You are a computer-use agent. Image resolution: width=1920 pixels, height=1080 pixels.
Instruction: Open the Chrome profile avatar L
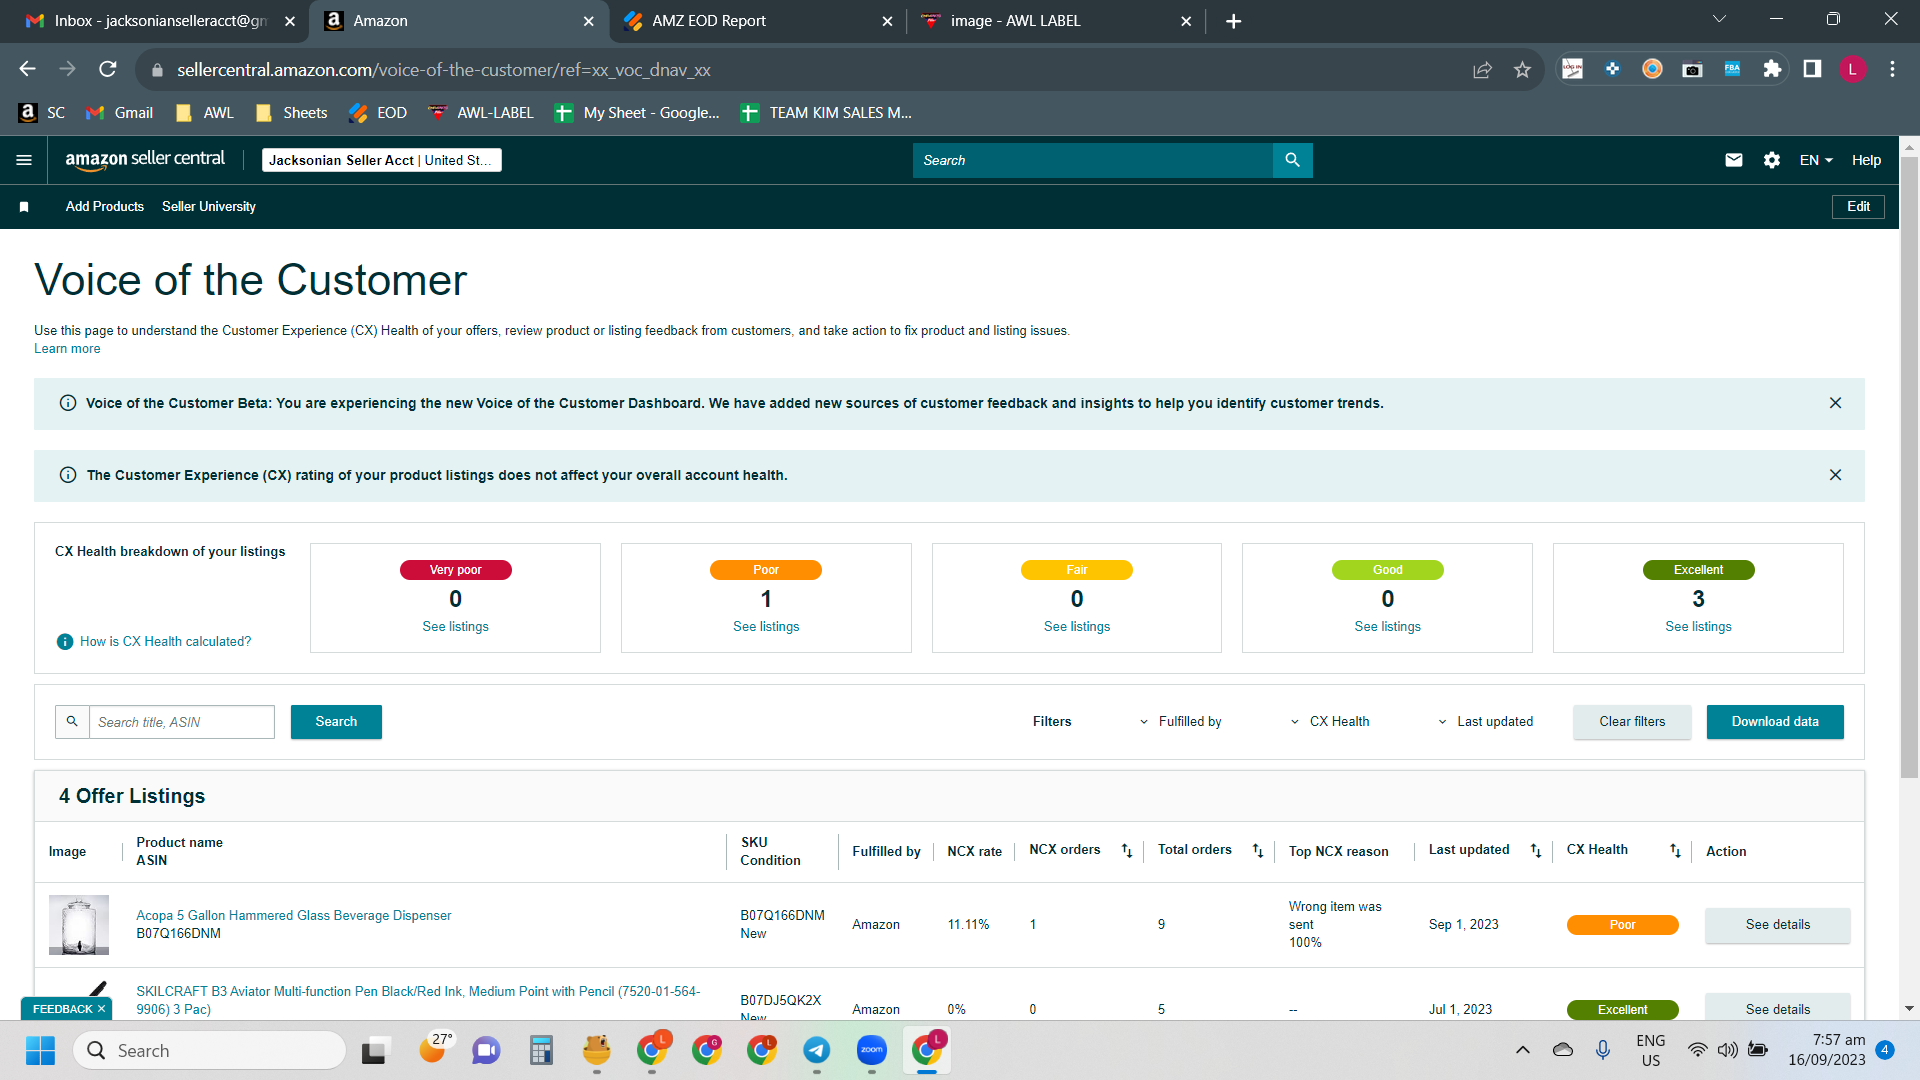(x=1852, y=69)
